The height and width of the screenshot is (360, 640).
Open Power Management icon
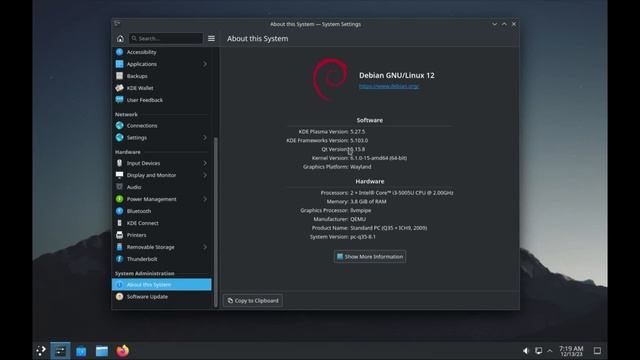(x=119, y=199)
